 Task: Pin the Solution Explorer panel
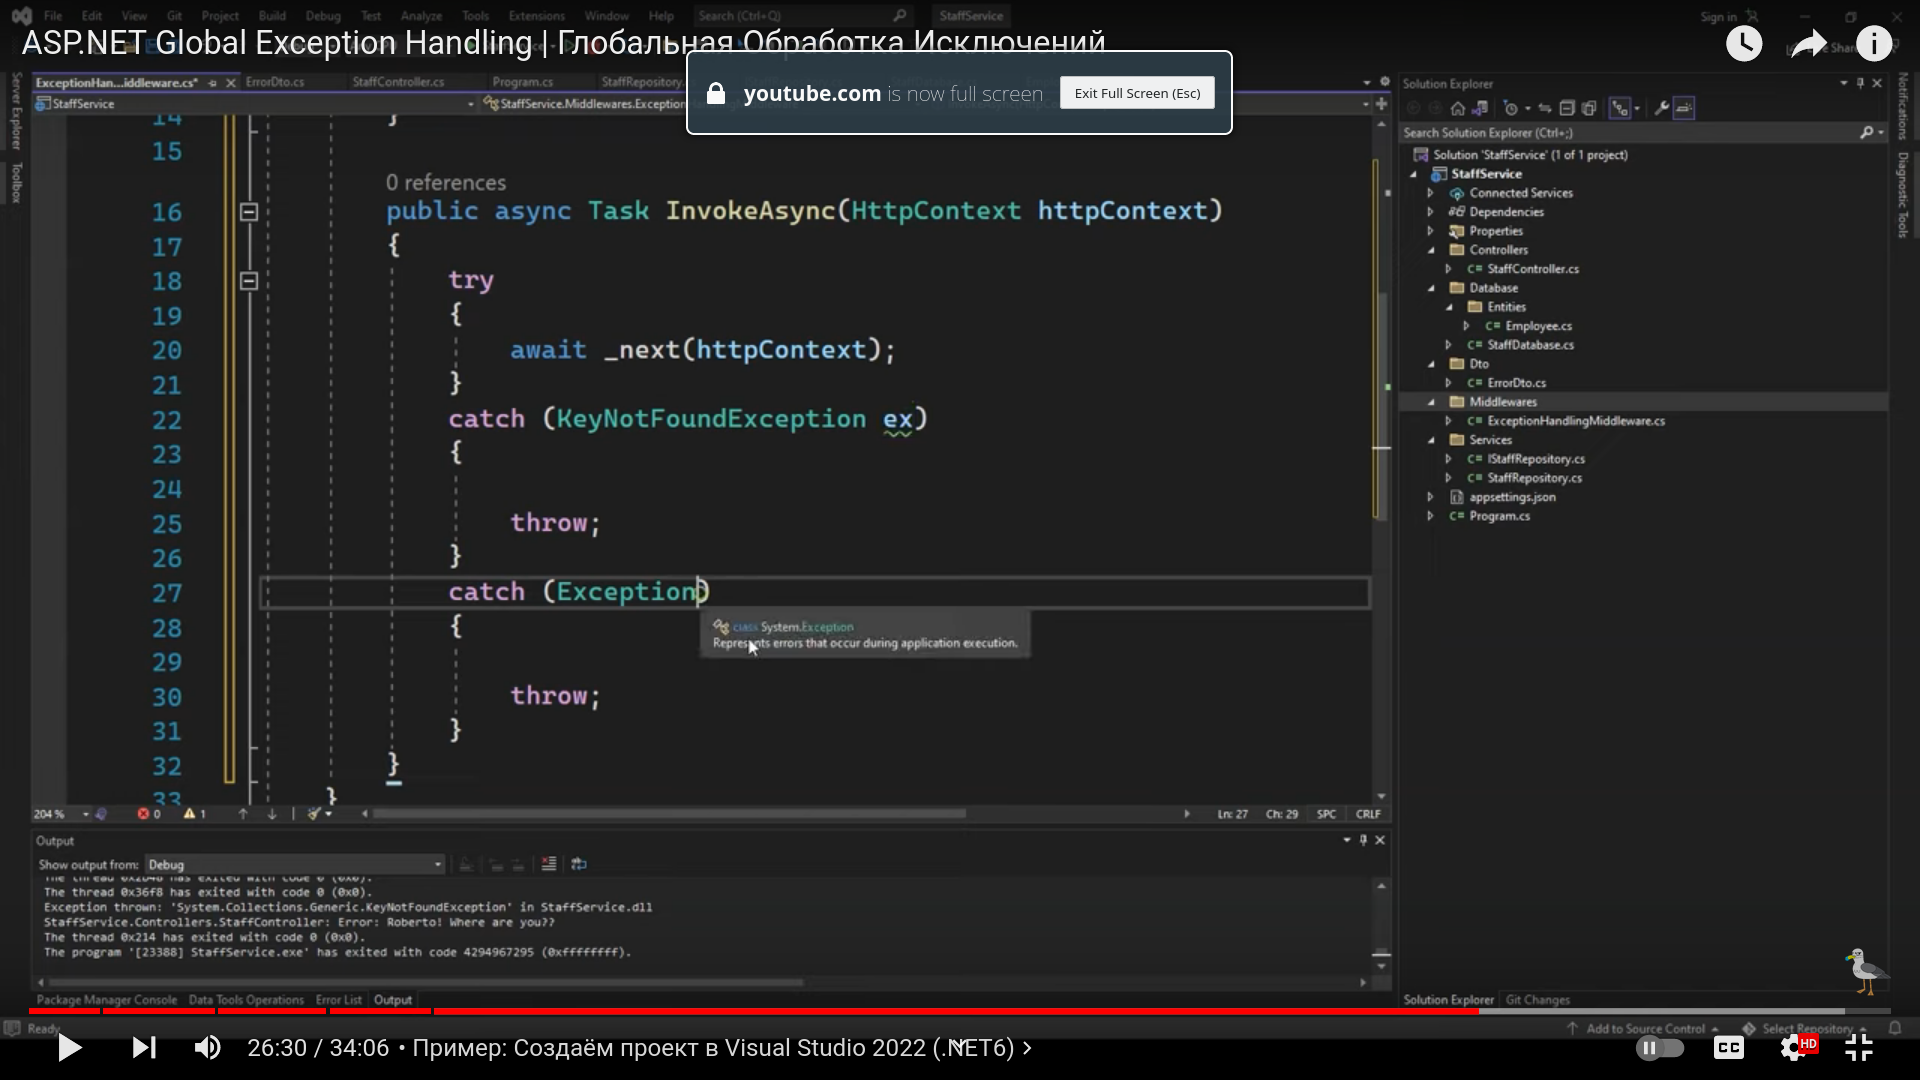pos(1861,84)
